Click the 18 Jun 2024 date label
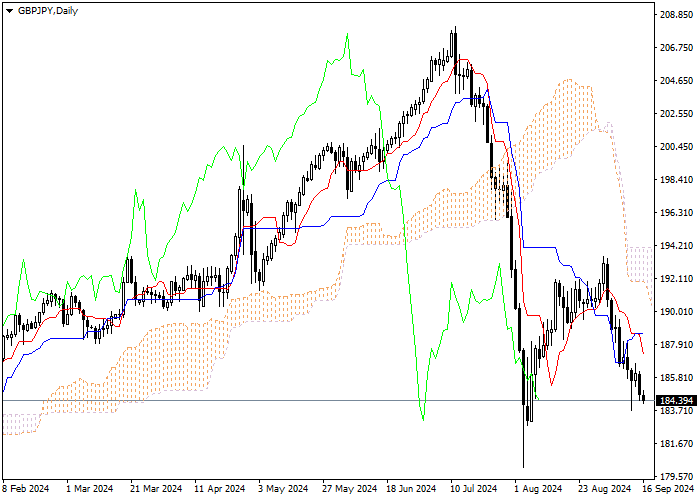Screen dimensions: 700x500 [x=411, y=489]
